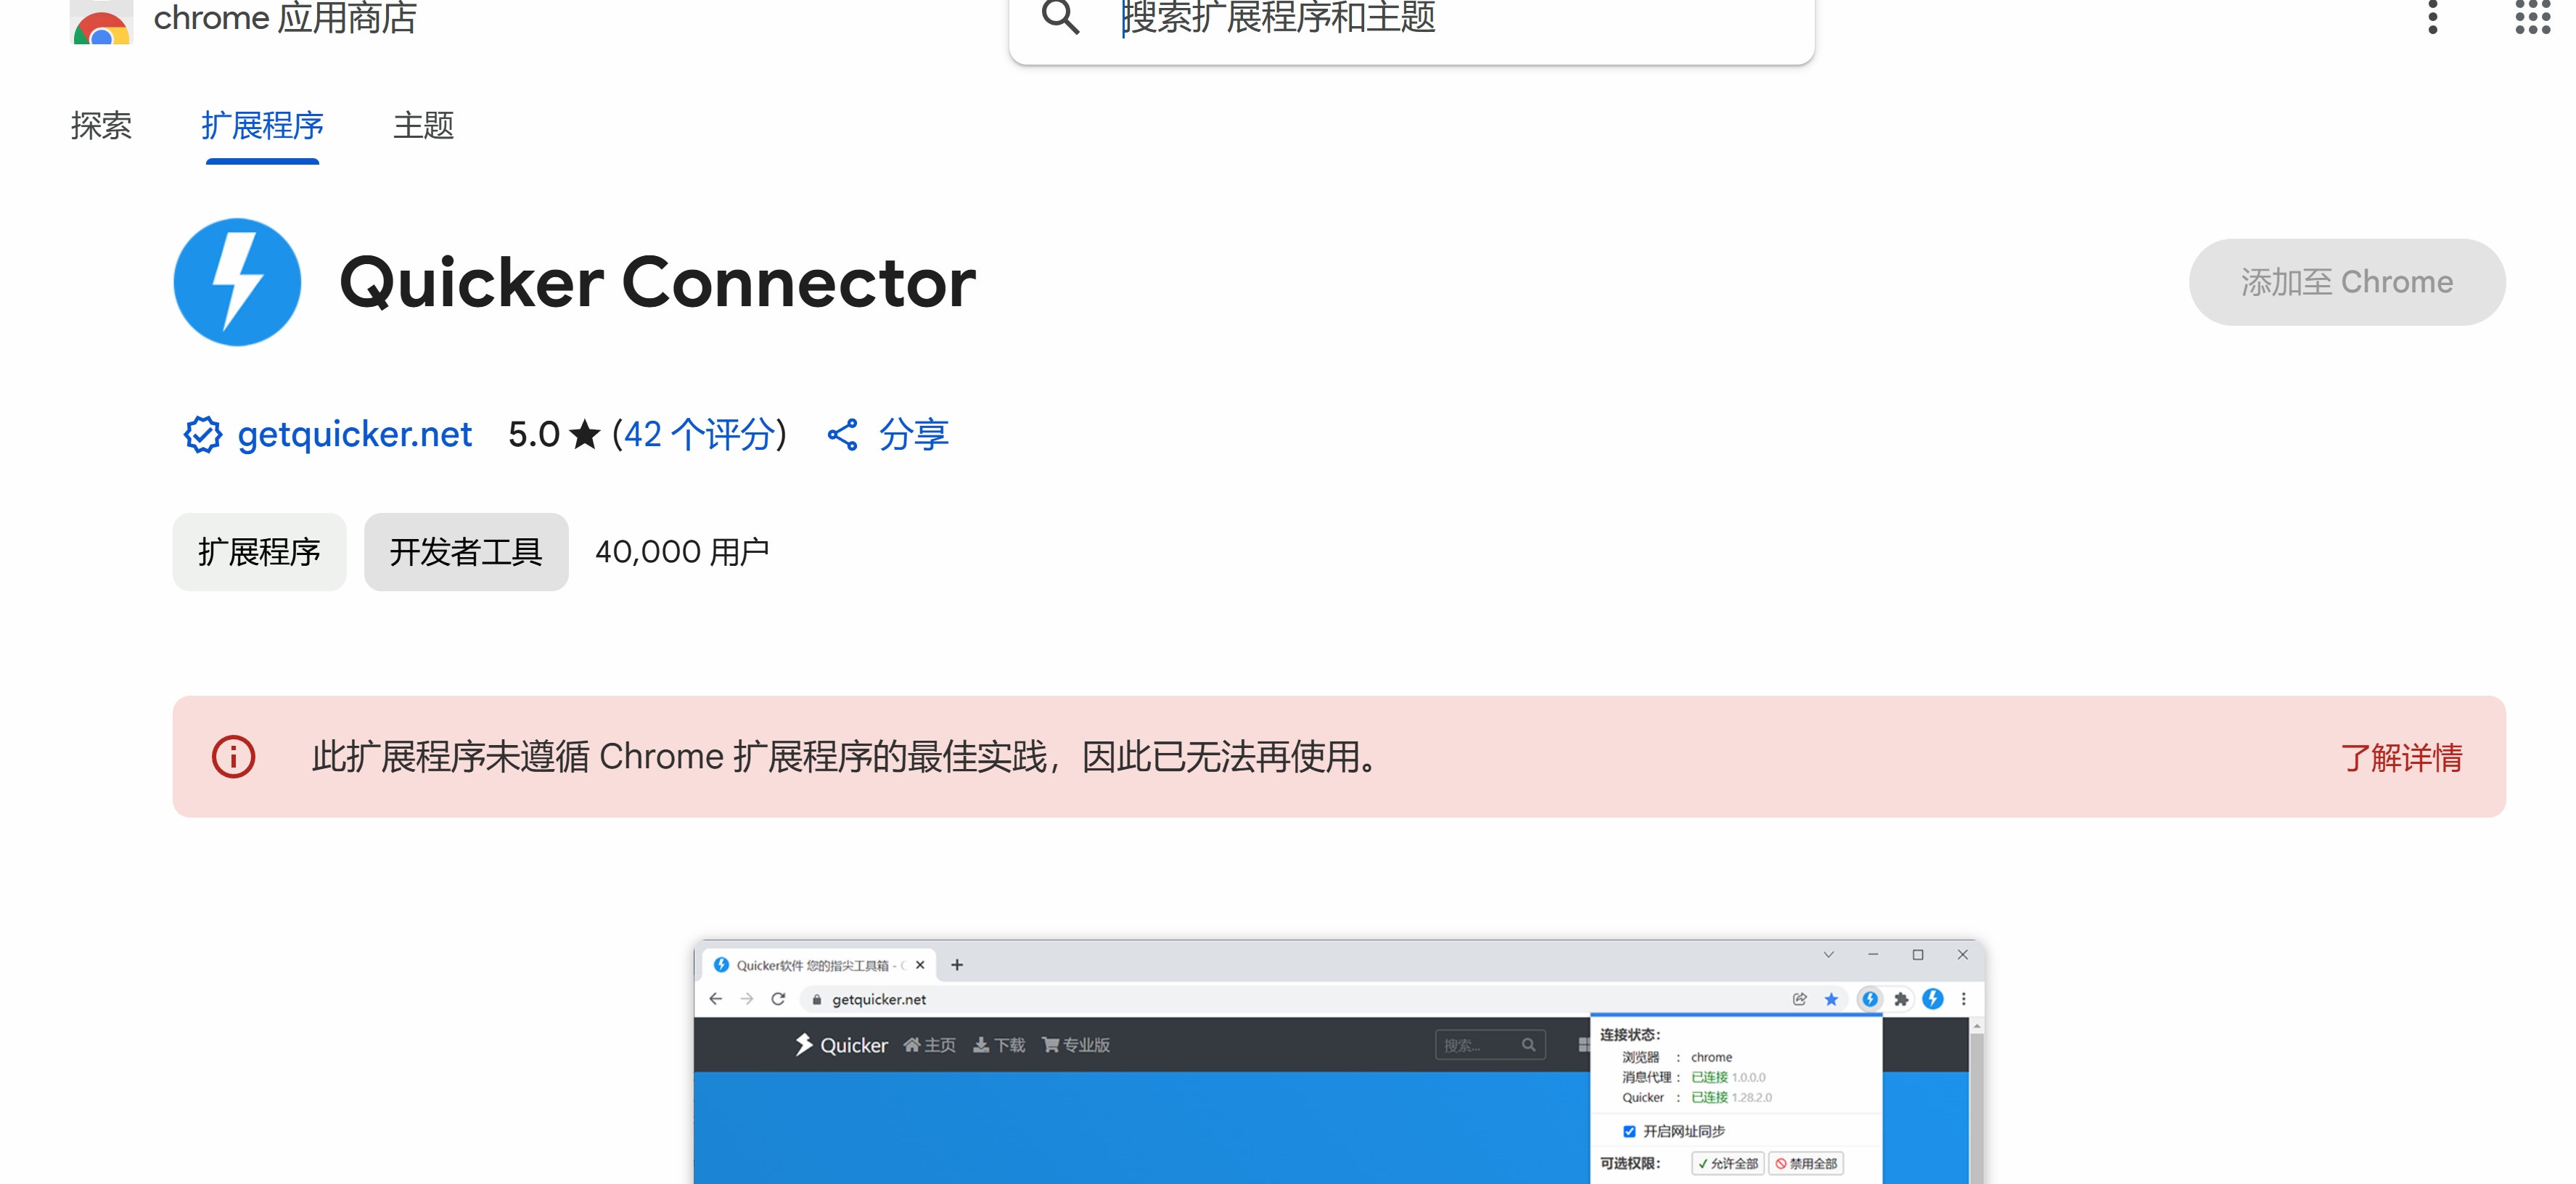The height and width of the screenshot is (1184, 2576).
Task: Open the 了解详情 link in the warning
Action: click(x=2401, y=757)
